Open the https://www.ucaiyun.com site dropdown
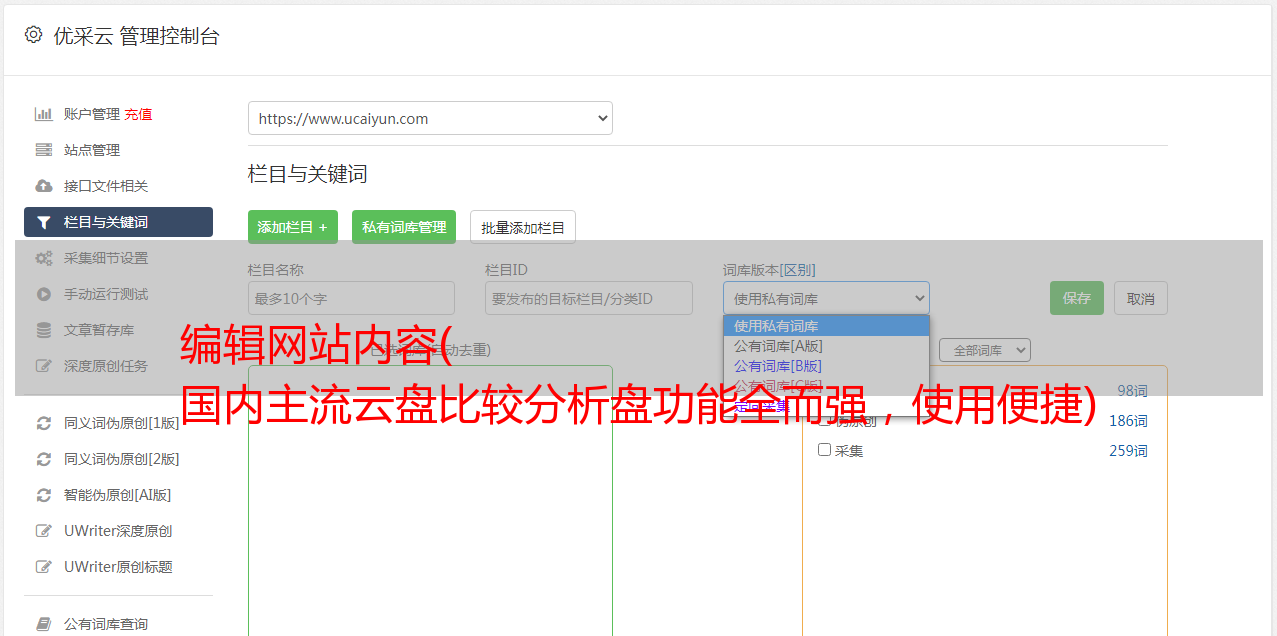The width and height of the screenshot is (1277, 636). coord(430,118)
